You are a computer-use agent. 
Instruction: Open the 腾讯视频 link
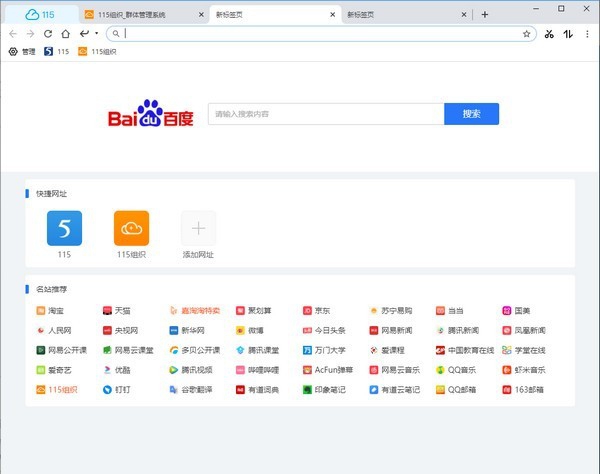click(x=191, y=370)
